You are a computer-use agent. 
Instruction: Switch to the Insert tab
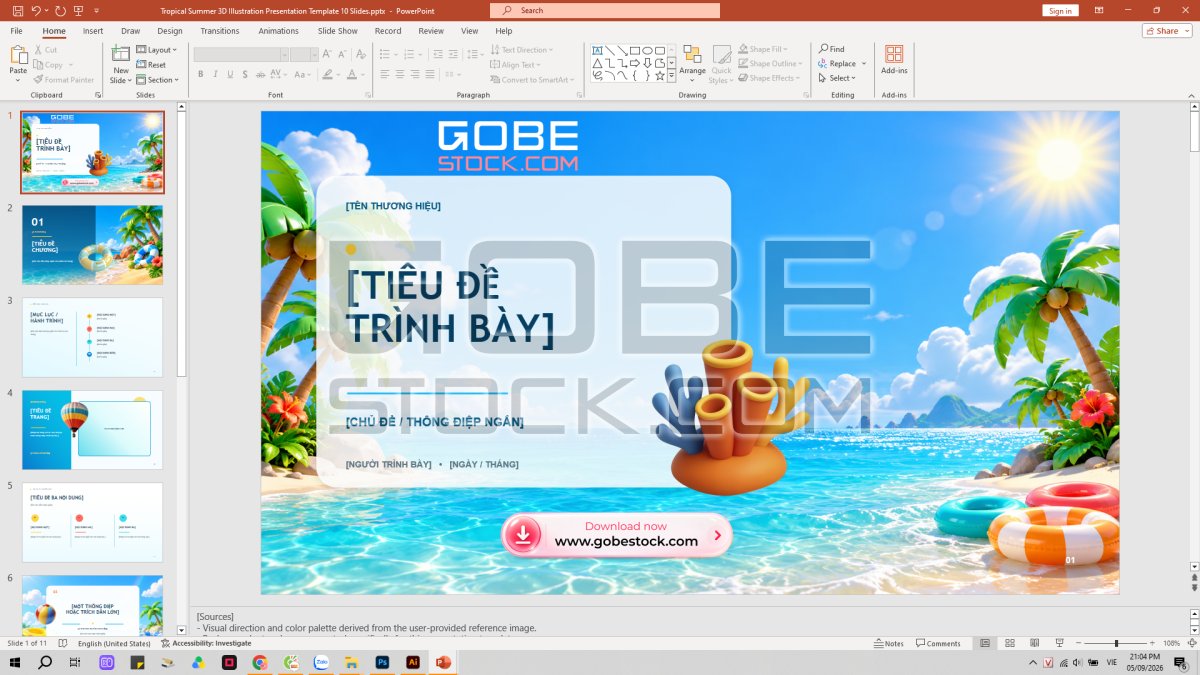(93, 31)
